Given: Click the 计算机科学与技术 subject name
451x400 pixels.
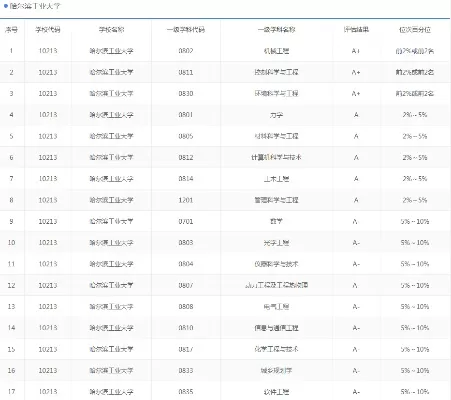Looking at the screenshot, I should tap(276, 158).
